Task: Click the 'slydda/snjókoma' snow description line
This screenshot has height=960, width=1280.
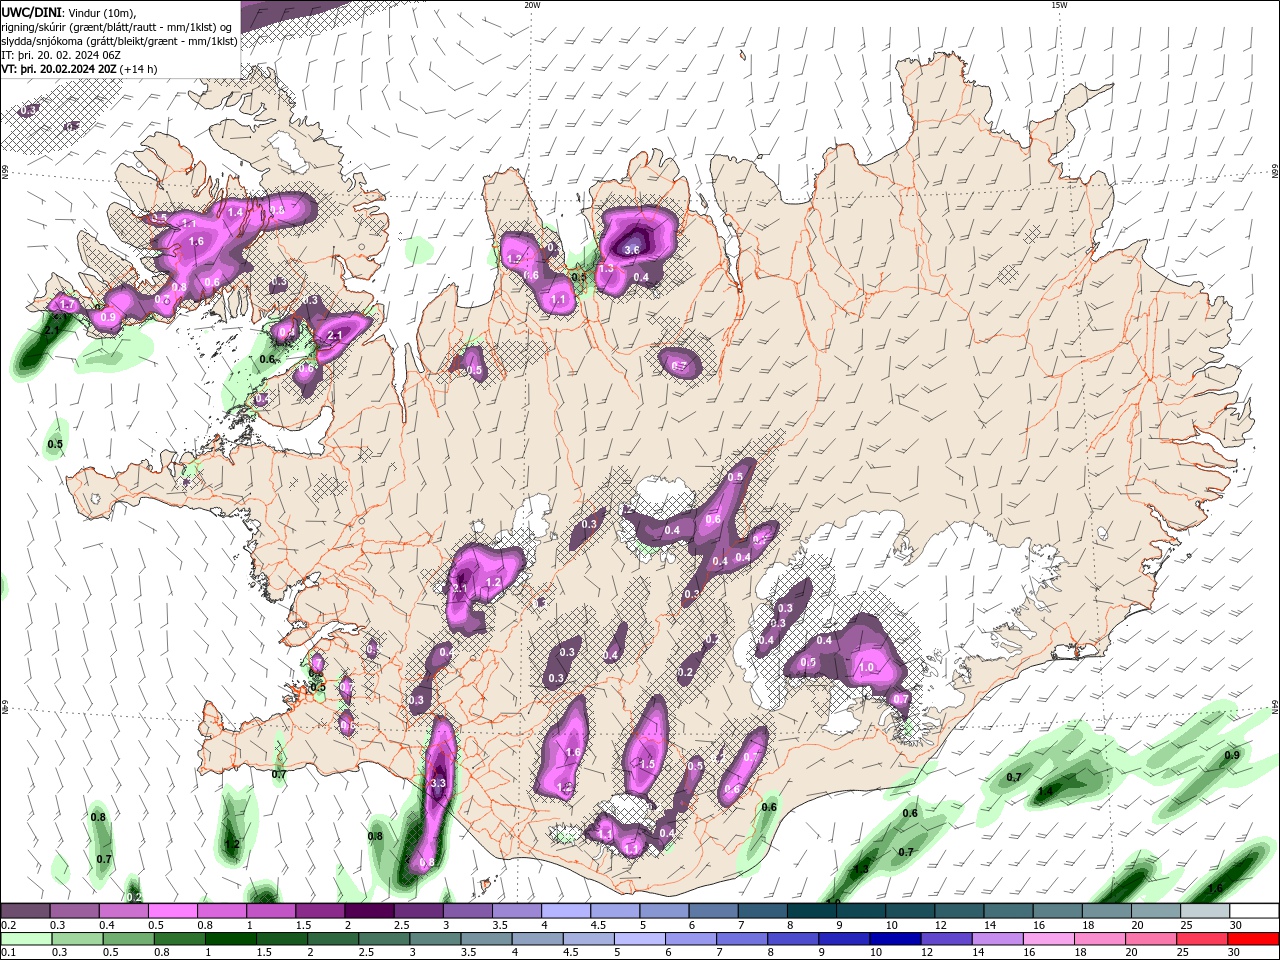Action: pos(119,41)
